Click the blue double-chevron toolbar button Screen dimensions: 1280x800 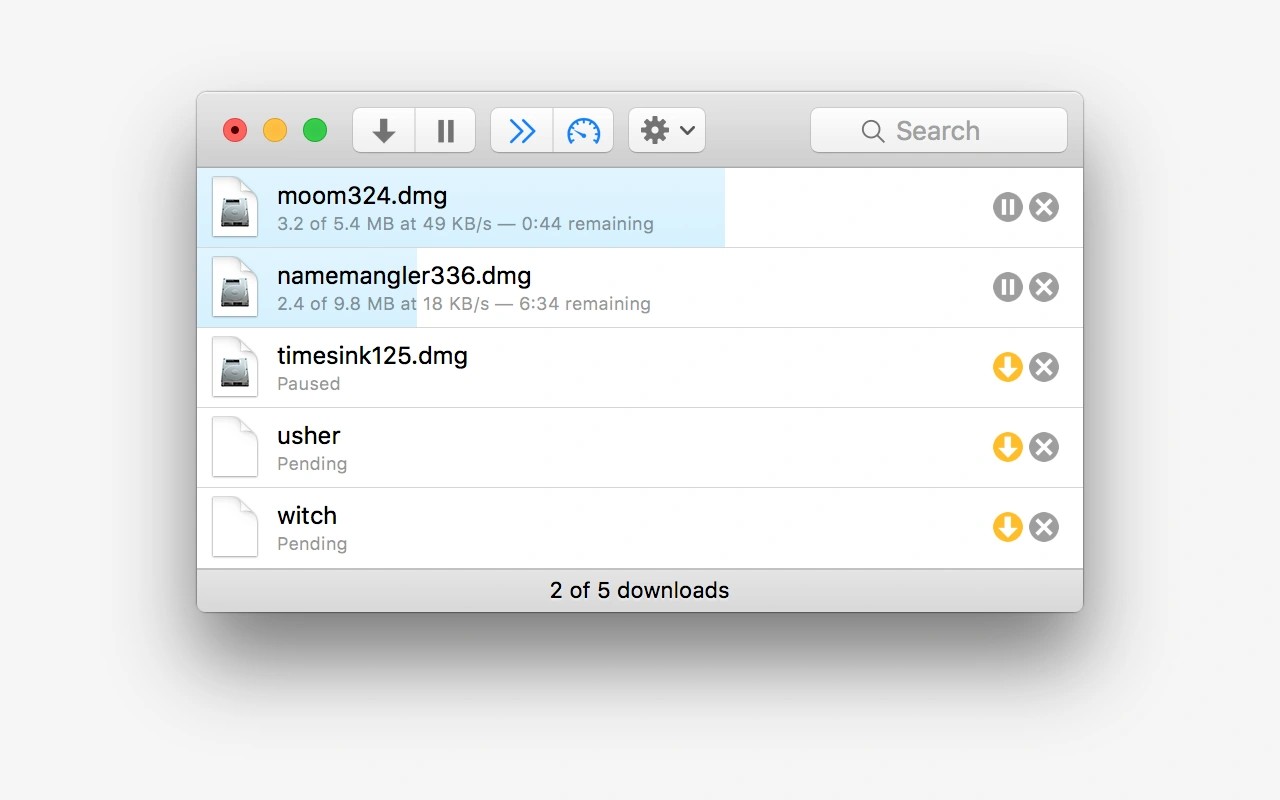click(x=522, y=130)
